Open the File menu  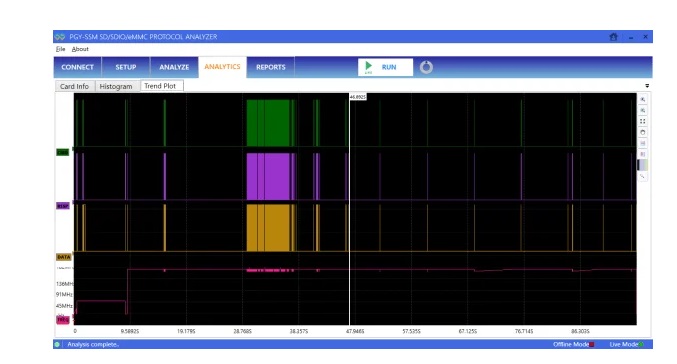click(x=60, y=49)
